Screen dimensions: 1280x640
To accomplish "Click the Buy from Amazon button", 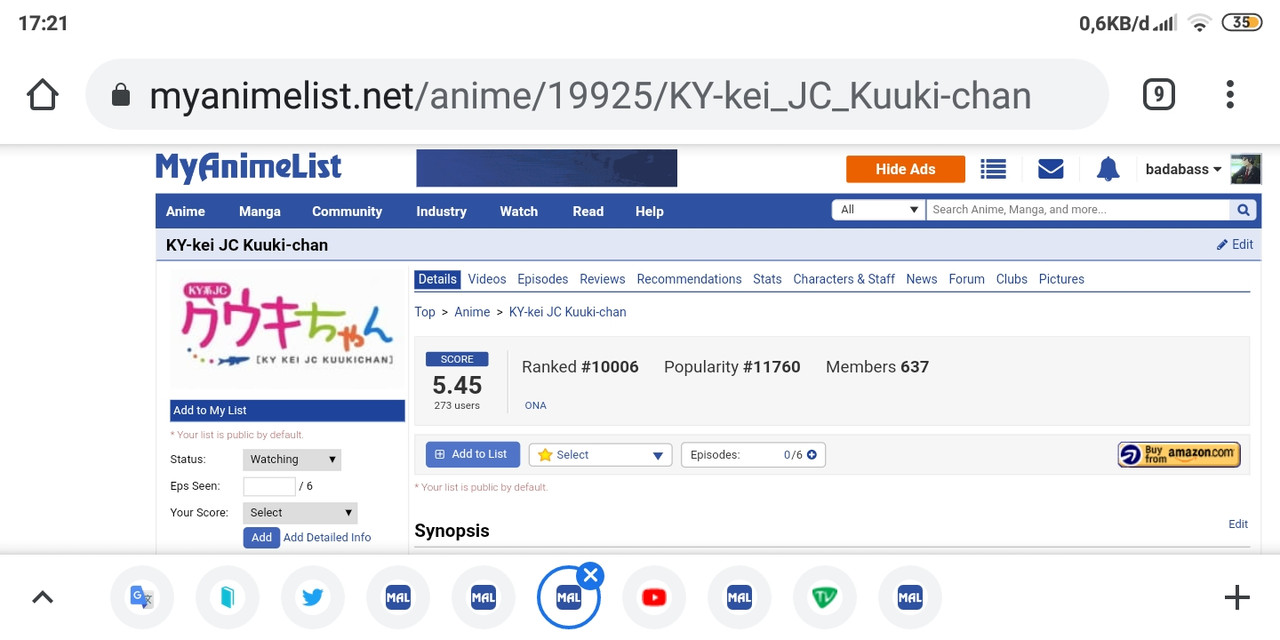I will pyautogui.click(x=1179, y=455).
